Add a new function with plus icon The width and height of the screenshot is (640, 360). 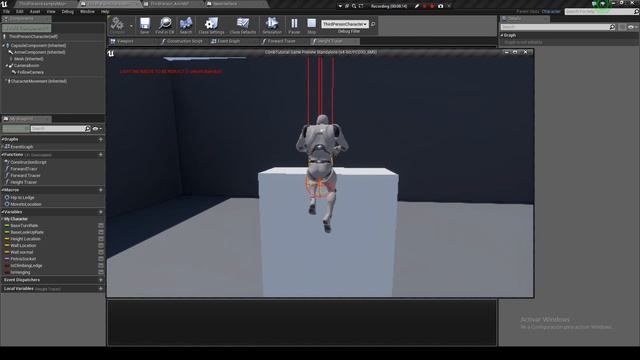click(101, 155)
